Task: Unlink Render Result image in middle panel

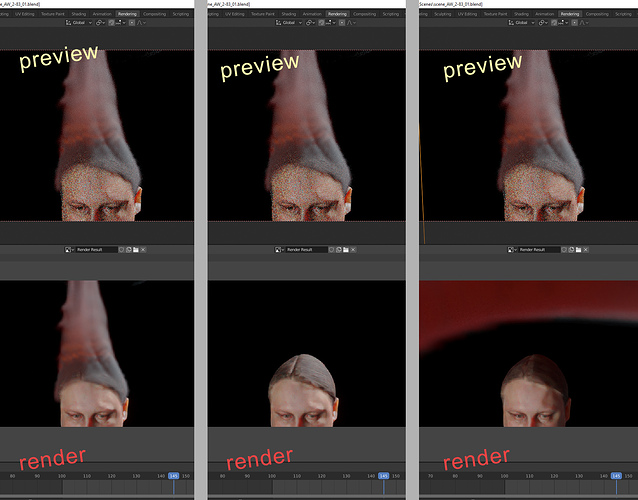Action: click(353, 249)
